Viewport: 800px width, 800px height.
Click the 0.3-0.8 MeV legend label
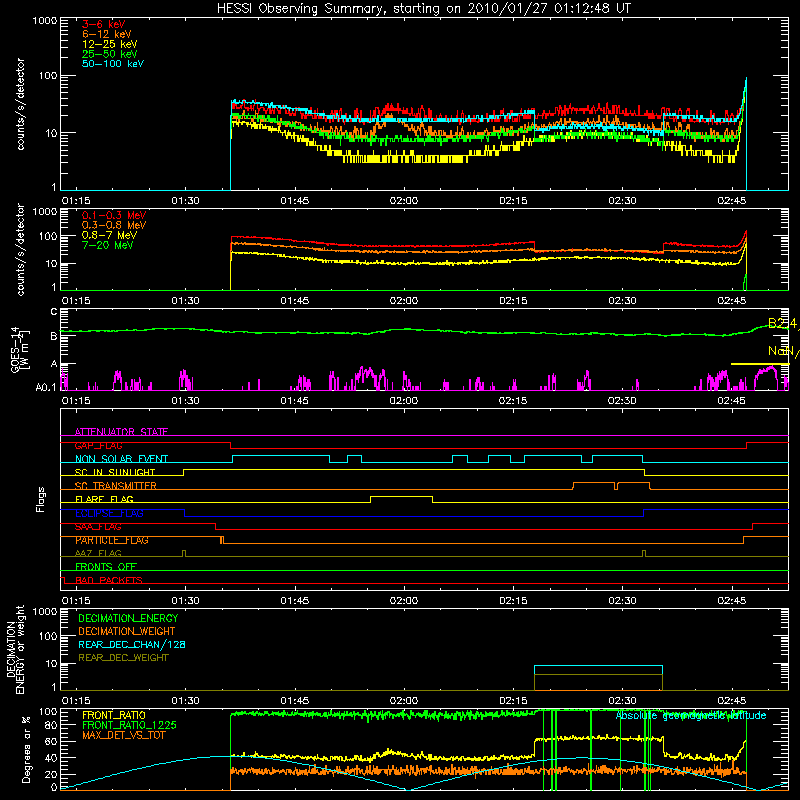click(x=114, y=226)
